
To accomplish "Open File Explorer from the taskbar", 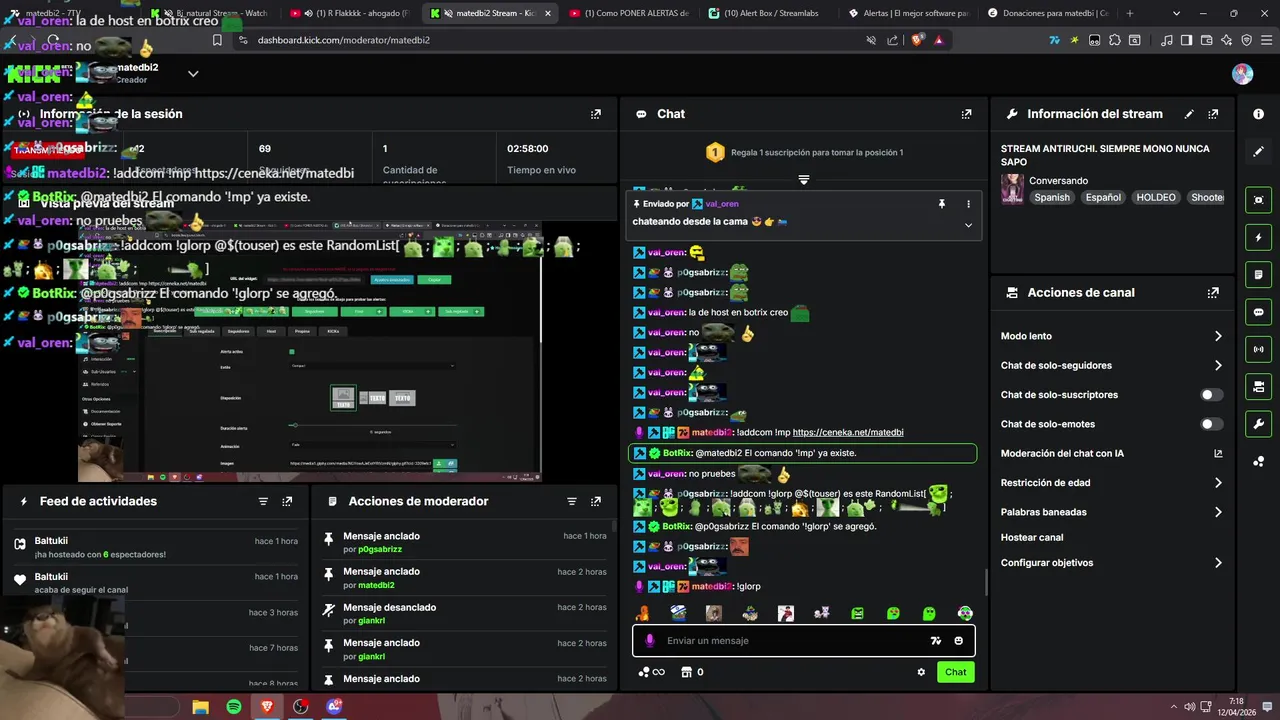I will [200, 707].
